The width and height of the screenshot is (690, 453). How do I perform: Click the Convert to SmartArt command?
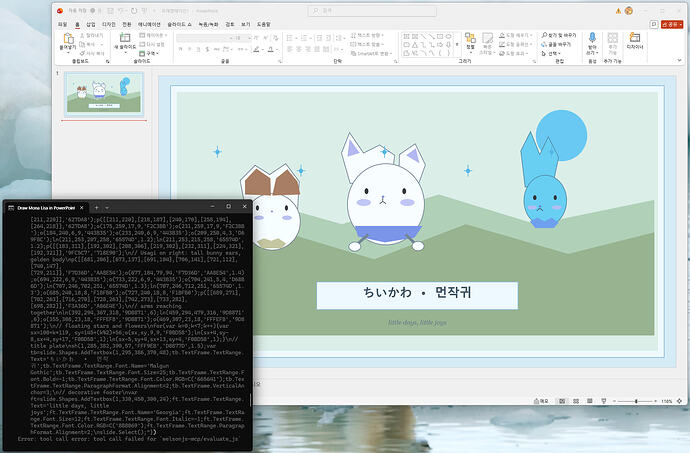(x=370, y=53)
